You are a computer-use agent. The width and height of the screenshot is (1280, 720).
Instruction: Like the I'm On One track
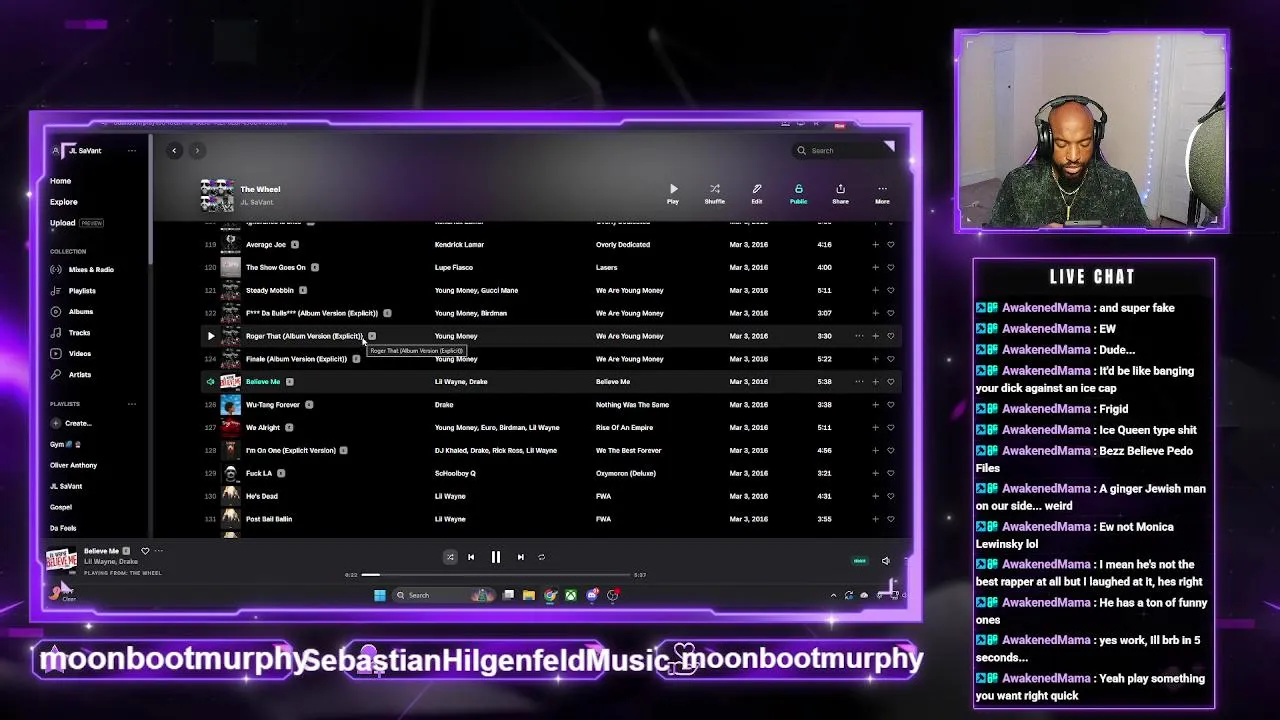tap(890, 450)
